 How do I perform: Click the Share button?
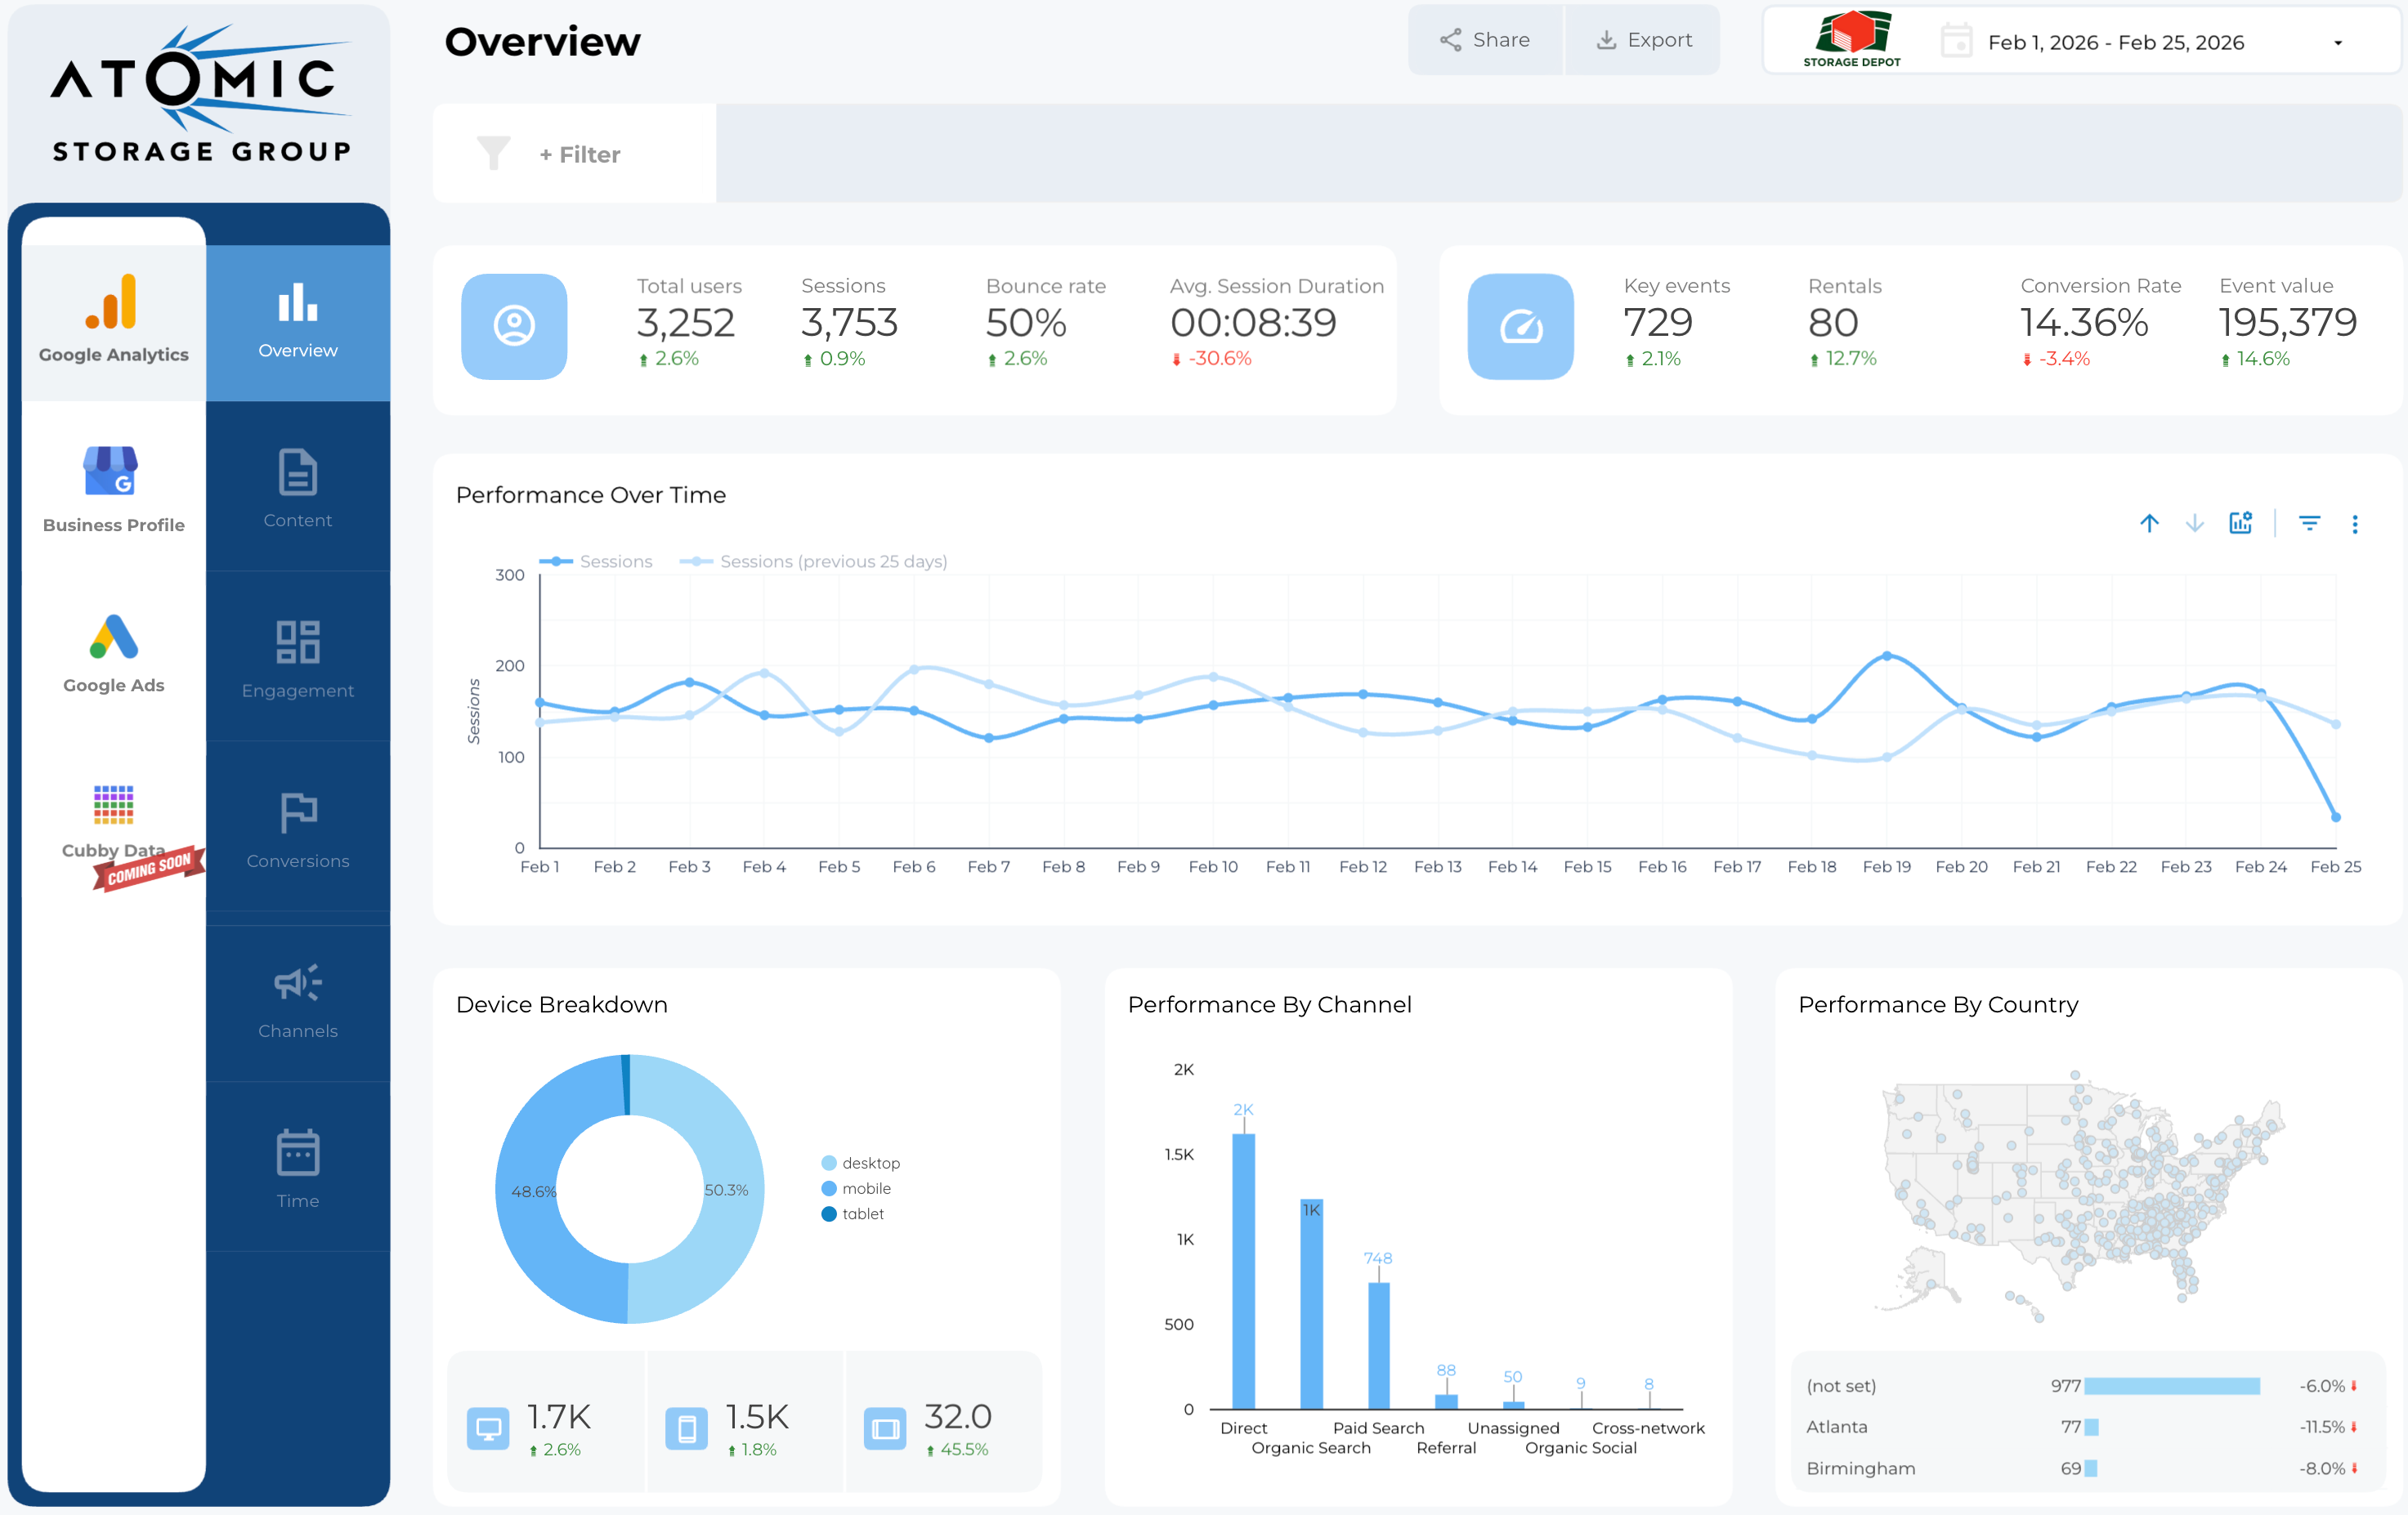[x=1484, y=40]
